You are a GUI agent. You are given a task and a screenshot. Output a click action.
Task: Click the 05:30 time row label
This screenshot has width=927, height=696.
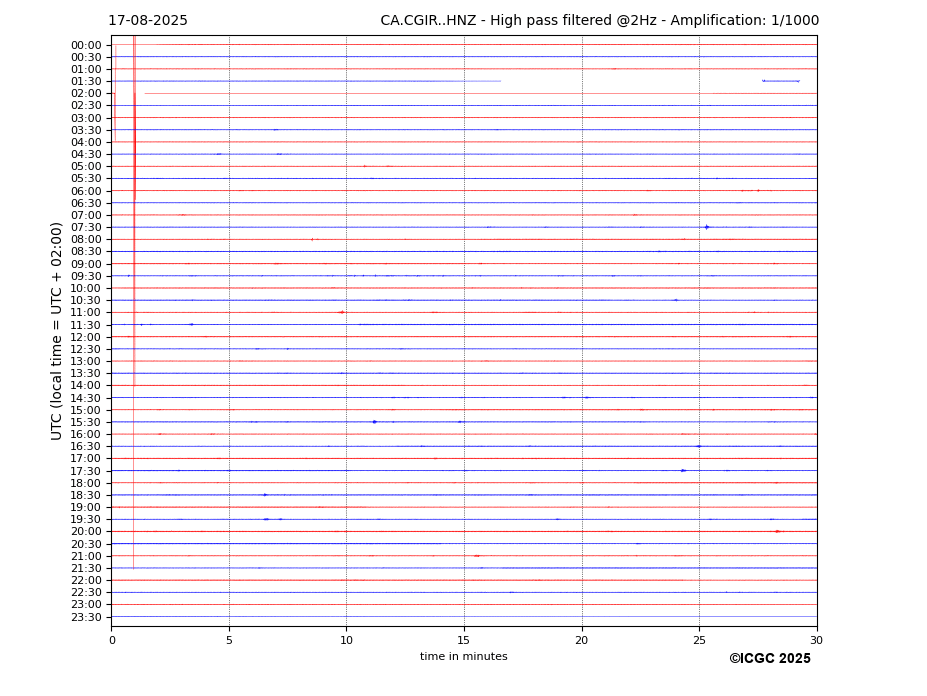coord(86,179)
